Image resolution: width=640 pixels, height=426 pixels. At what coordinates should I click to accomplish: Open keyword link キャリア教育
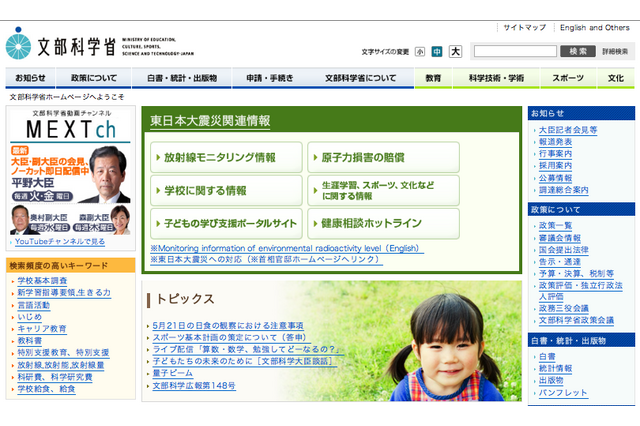point(42,328)
